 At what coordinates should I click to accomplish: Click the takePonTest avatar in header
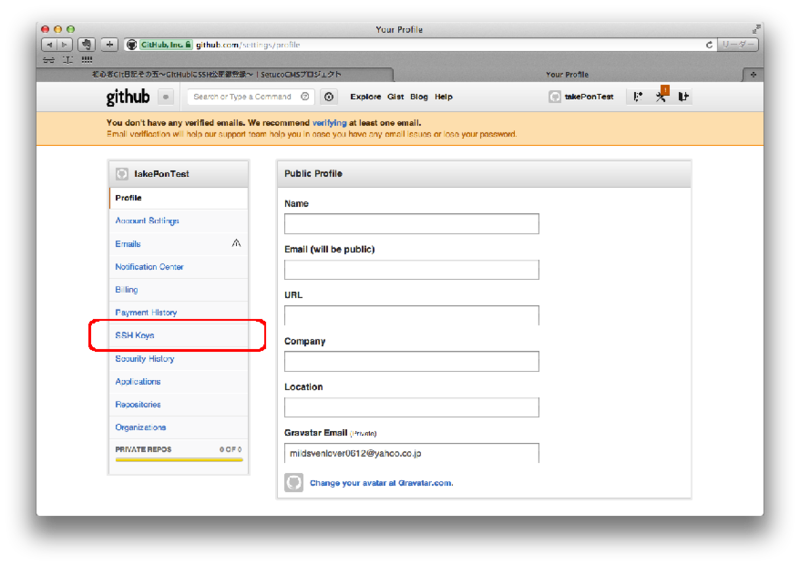click(555, 96)
